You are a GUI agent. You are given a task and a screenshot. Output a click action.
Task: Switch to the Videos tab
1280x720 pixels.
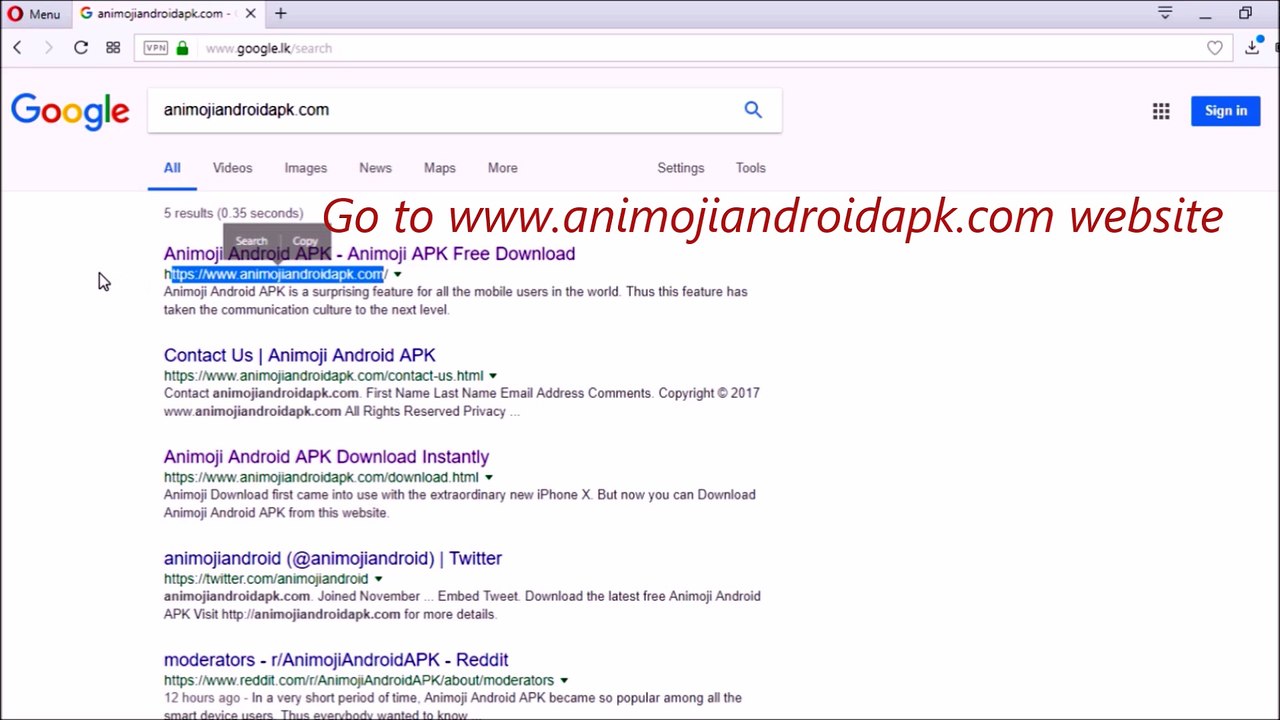pyautogui.click(x=232, y=168)
